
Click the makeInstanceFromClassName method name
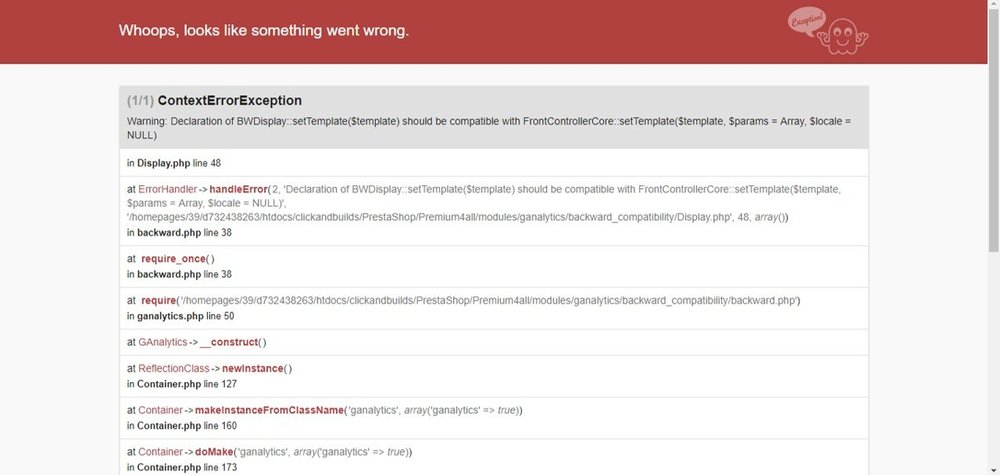269,411
